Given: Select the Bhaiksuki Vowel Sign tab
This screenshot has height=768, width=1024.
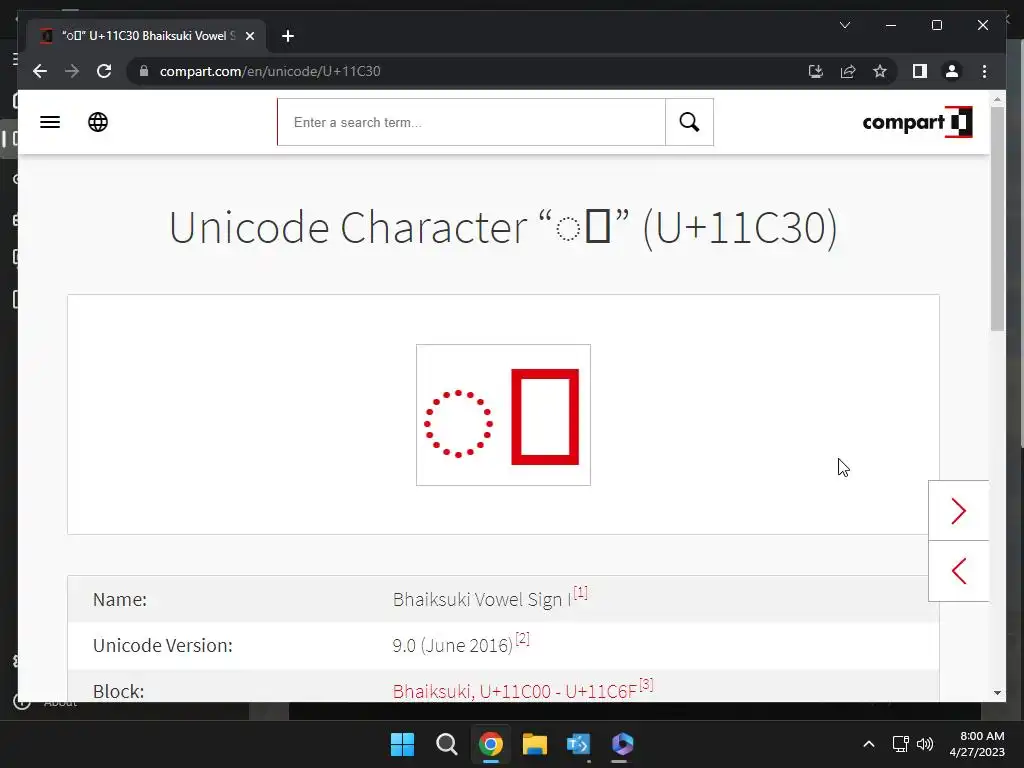Looking at the screenshot, I should coord(146,36).
